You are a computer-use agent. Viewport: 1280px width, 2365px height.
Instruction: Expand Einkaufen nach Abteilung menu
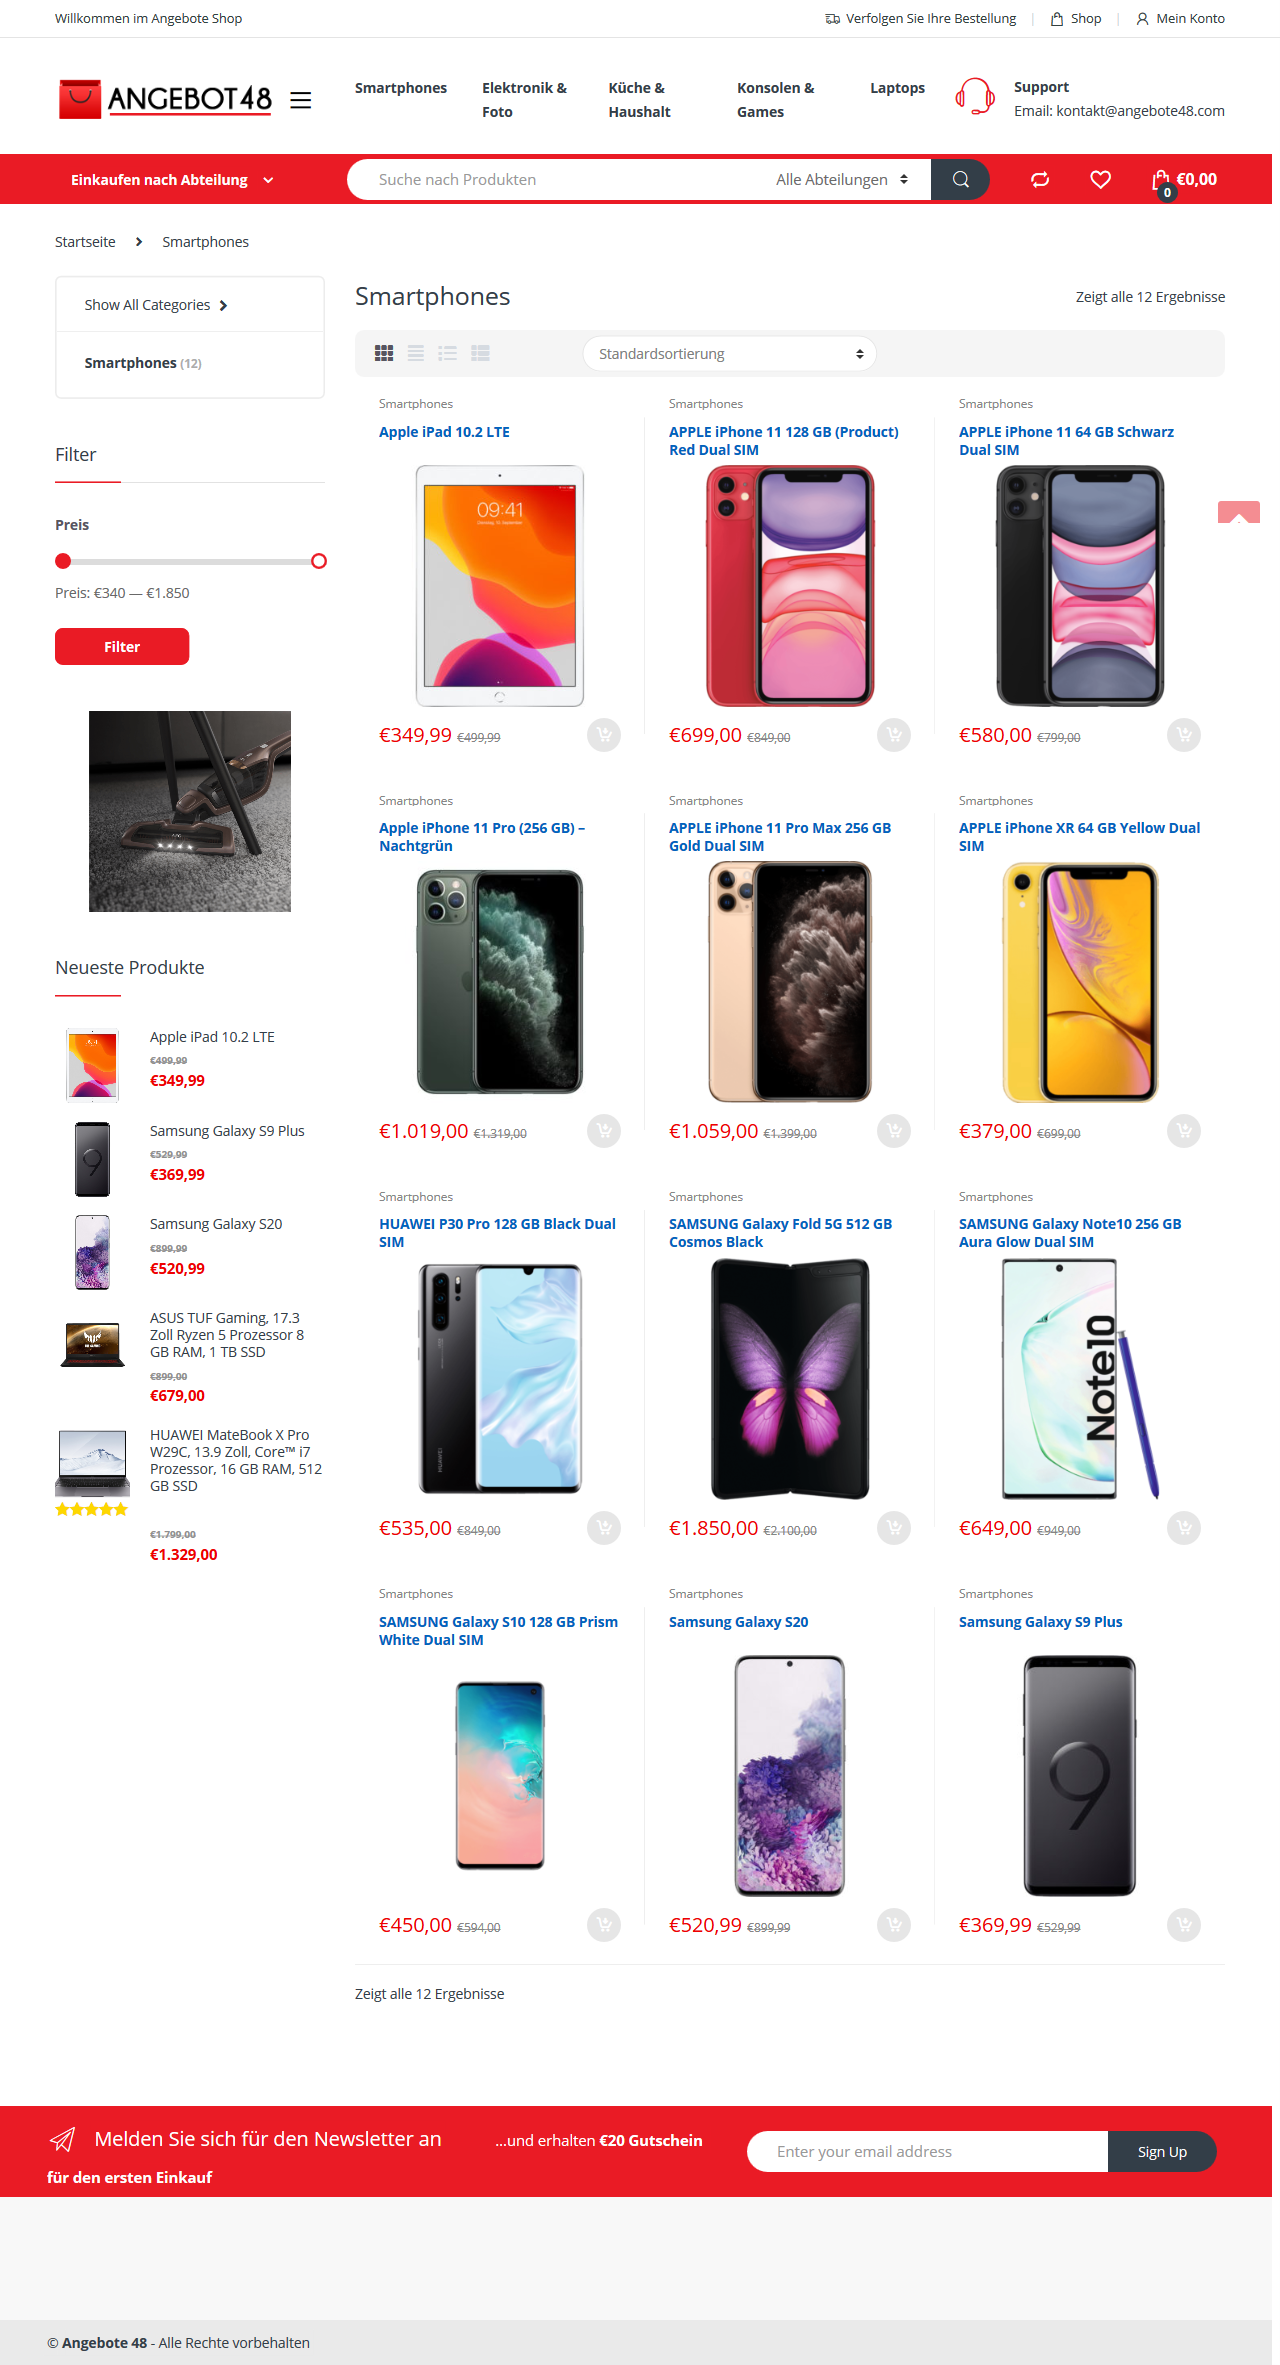click(x=172, y=180)
